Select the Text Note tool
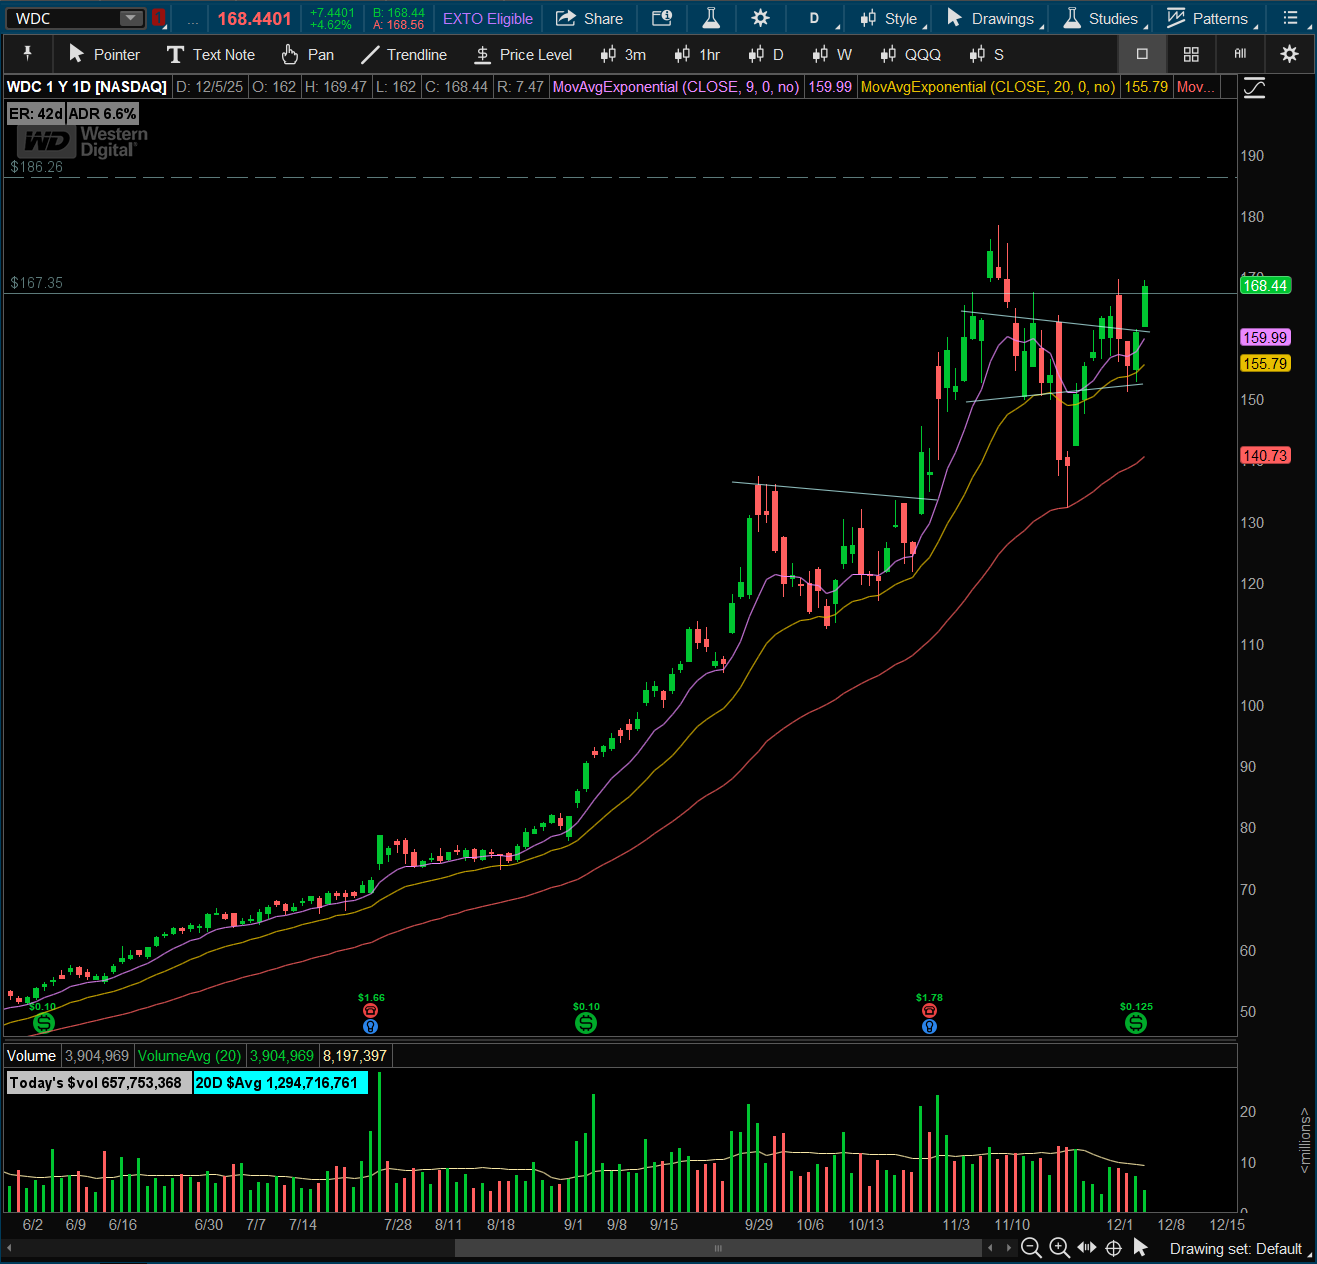This screenshot has height=1264, width=1317. [211, 54]
